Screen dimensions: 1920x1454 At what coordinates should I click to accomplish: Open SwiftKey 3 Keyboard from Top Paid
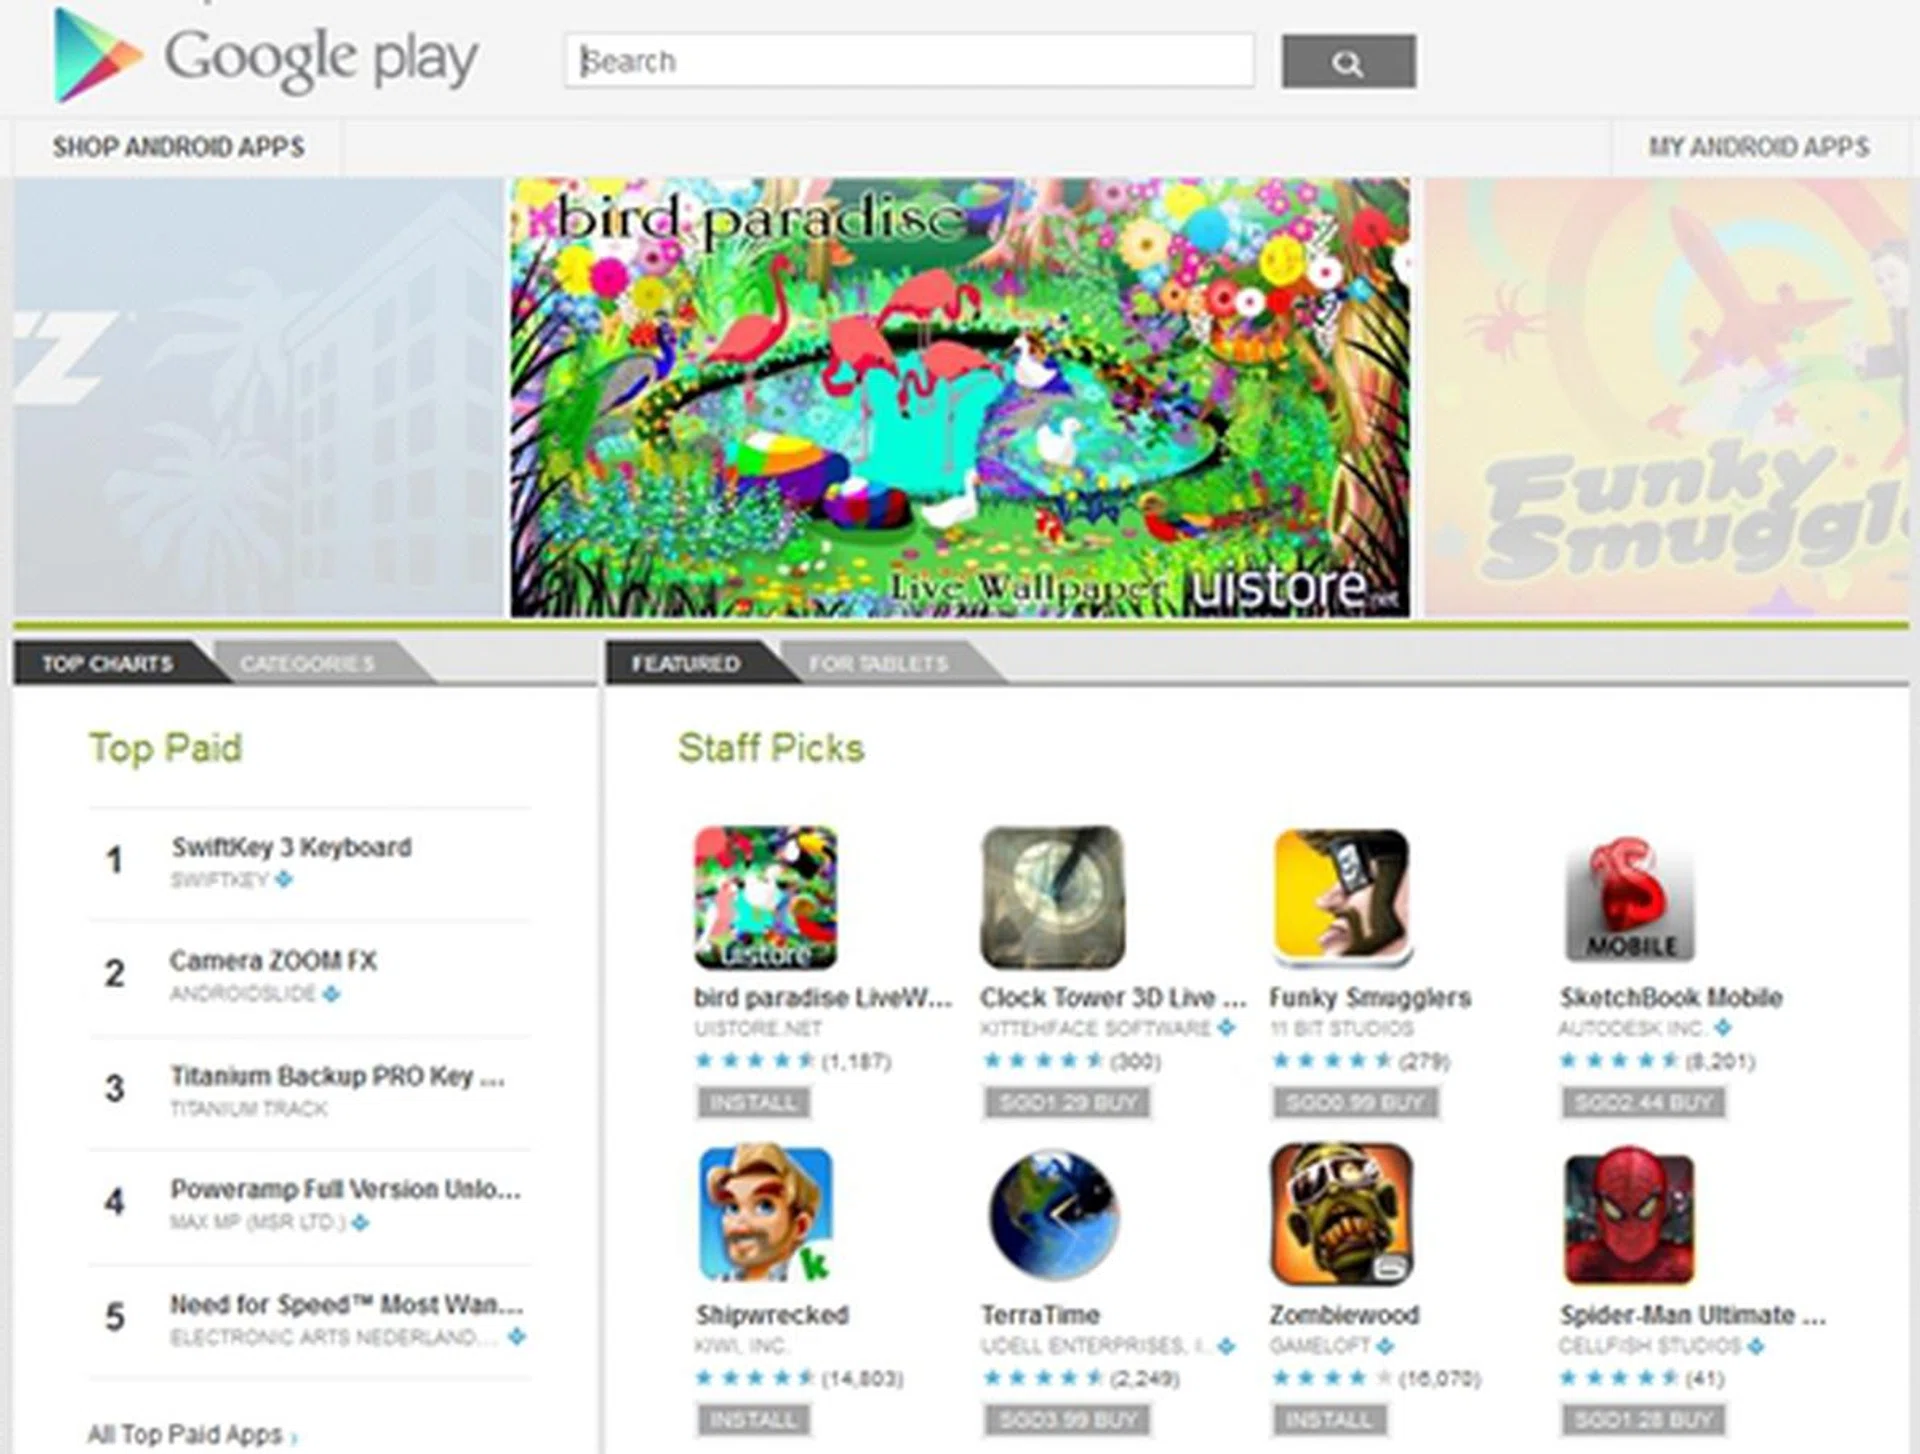pos(291,847)
